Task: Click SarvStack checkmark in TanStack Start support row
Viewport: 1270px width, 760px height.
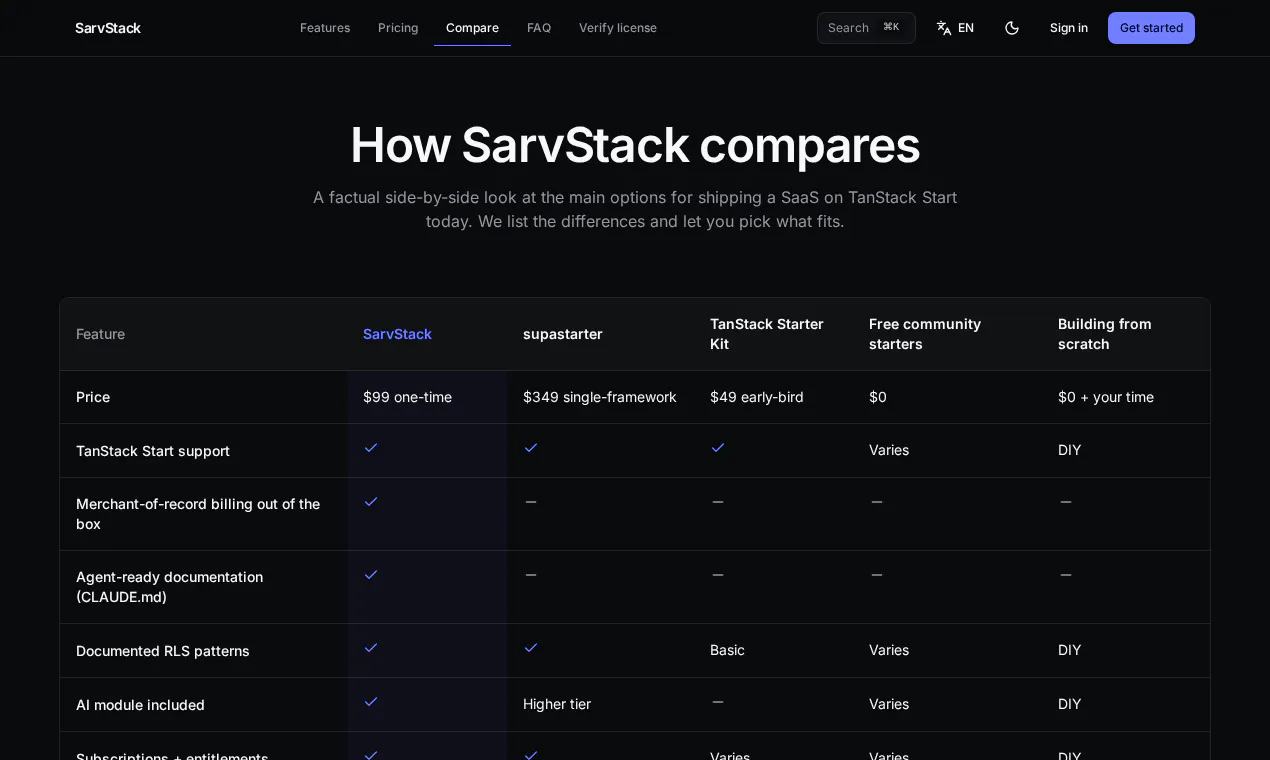Action: pos(371,448)
